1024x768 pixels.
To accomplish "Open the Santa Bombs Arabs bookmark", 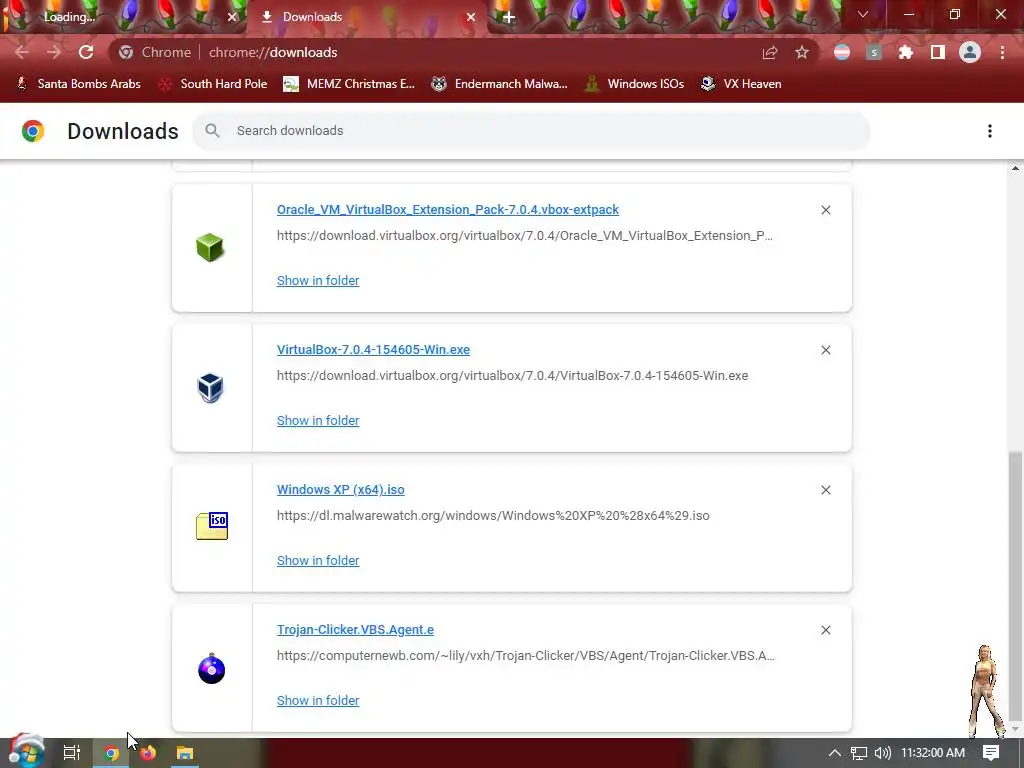I will 78,84.
